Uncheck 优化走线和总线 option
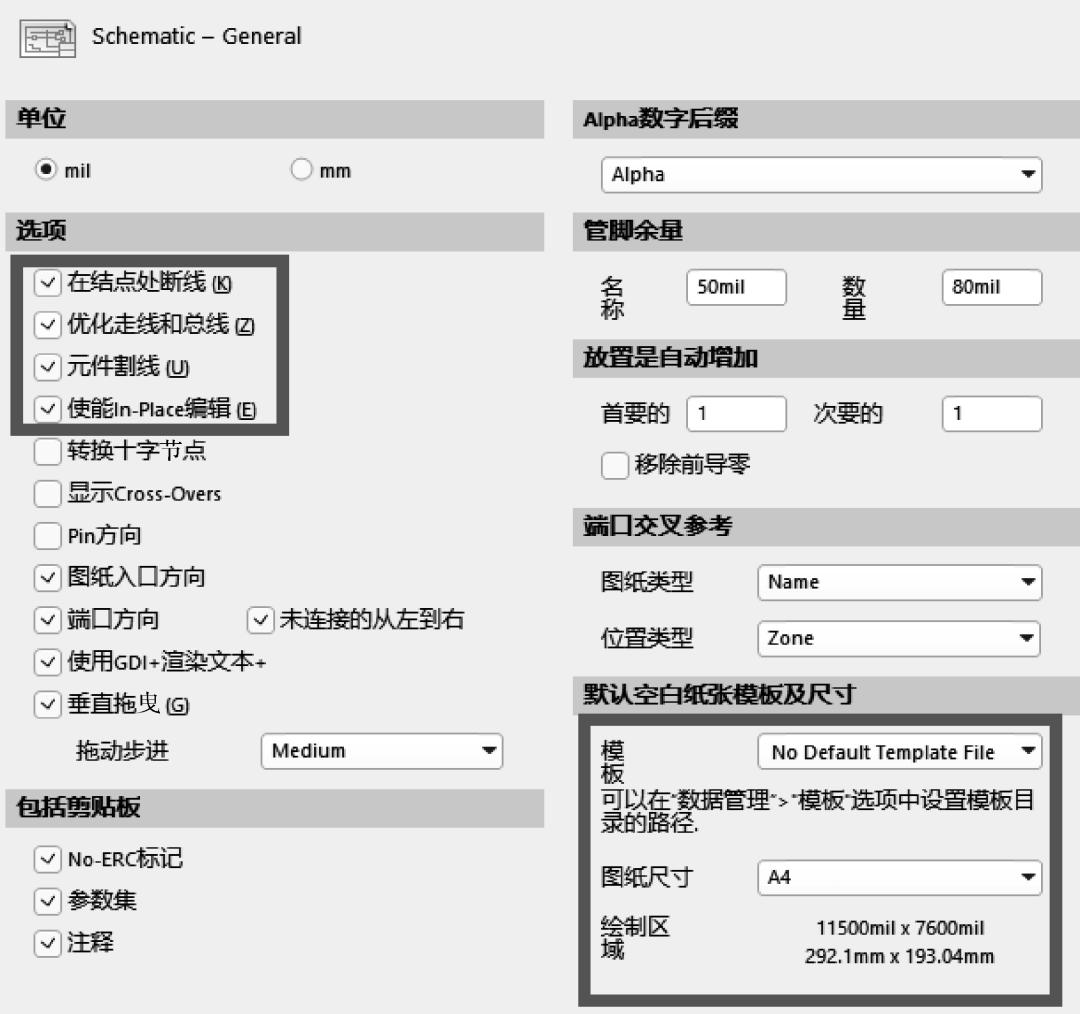This screenshot has height=1014, width=1080. 48,325
